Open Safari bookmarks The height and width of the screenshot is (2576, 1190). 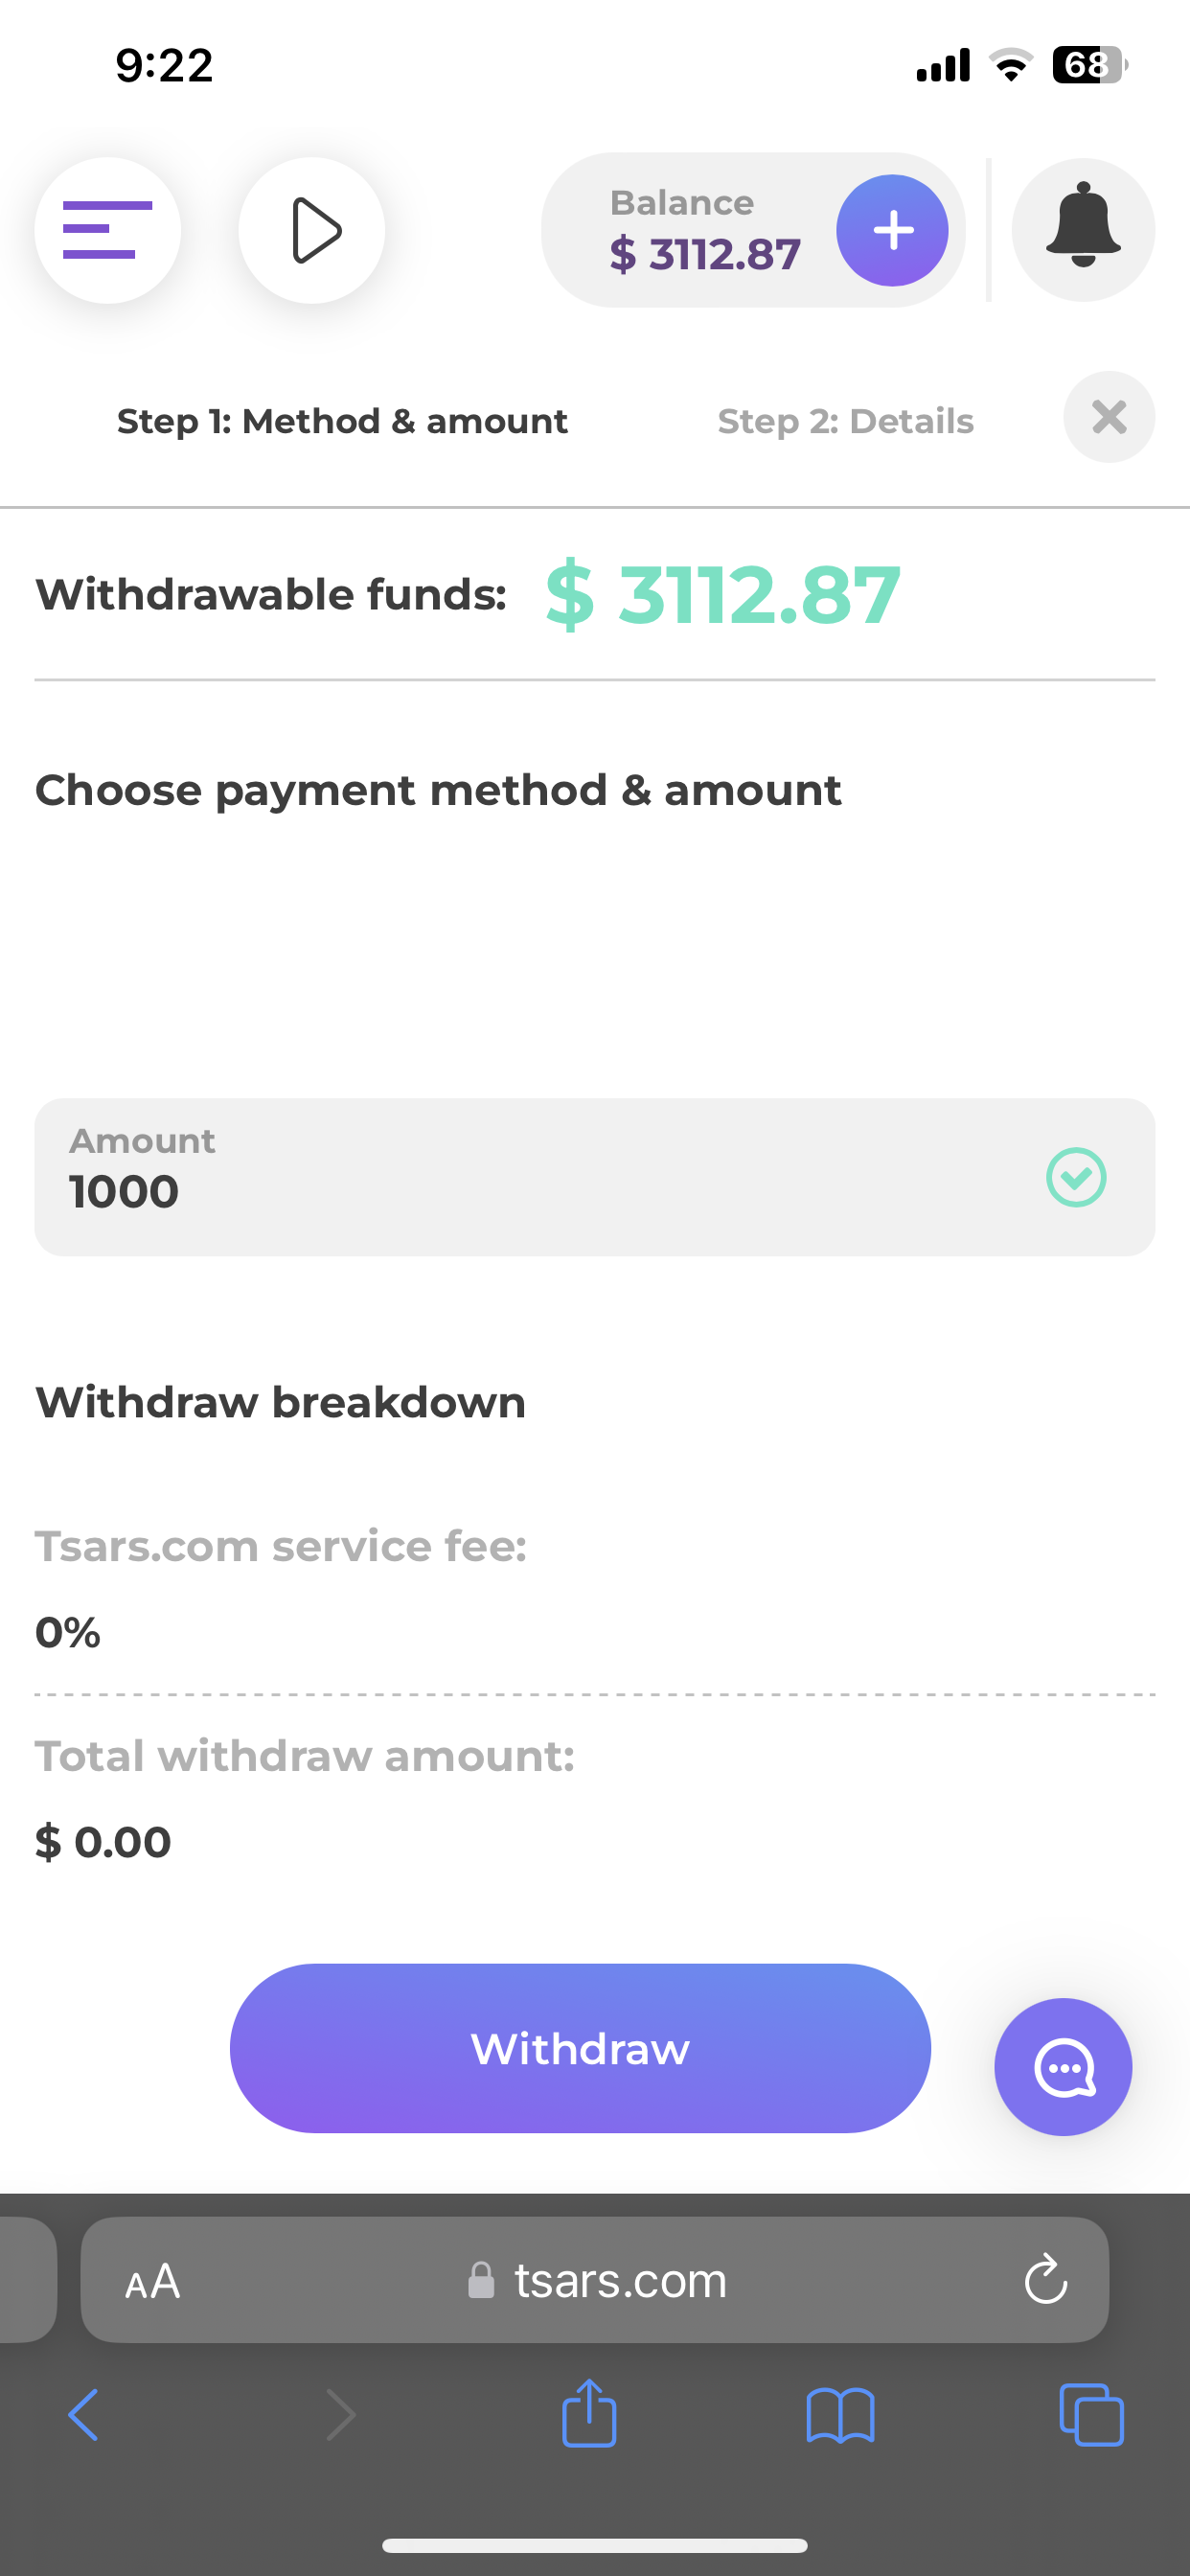coord(840,2415)
